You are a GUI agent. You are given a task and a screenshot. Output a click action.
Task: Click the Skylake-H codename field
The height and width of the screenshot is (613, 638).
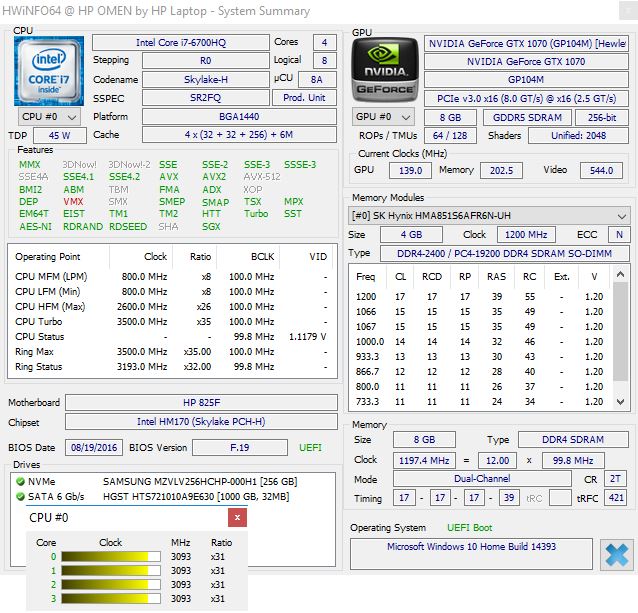(x=205, y=79)
